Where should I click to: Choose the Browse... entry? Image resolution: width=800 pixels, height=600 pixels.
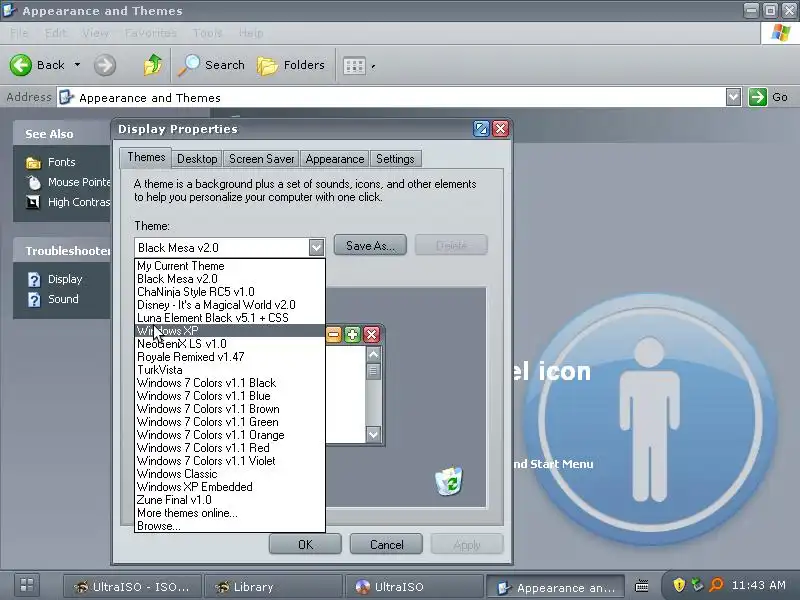(x=230, y=526)
